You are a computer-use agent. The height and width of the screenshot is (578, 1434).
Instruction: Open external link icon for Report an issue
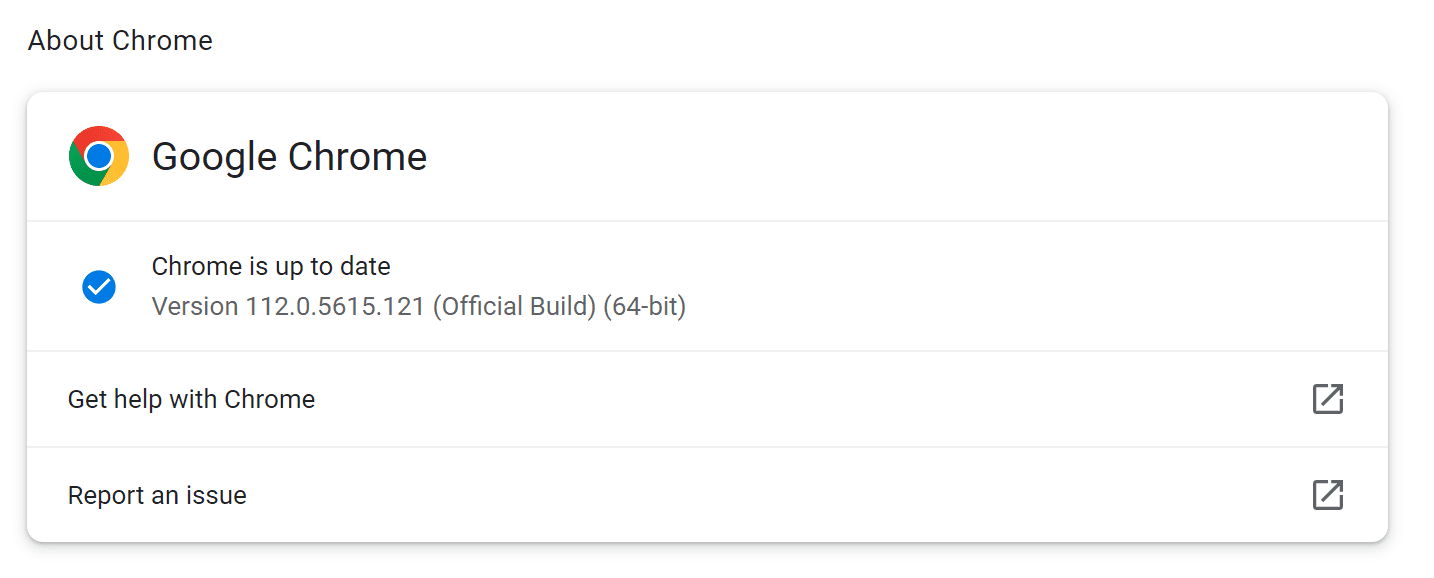1327,495
